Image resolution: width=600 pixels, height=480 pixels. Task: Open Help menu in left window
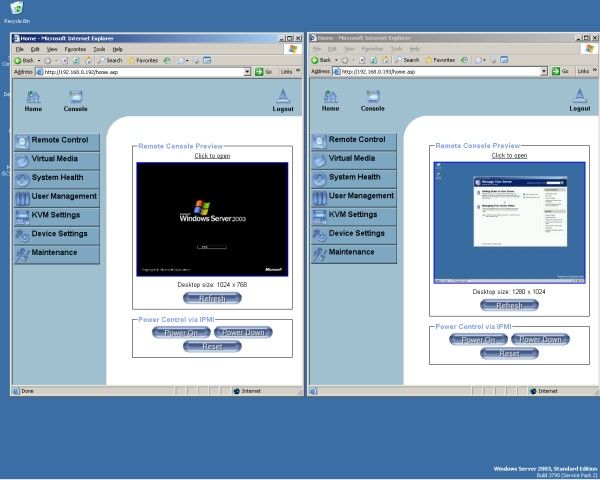[x=117, y=49]
